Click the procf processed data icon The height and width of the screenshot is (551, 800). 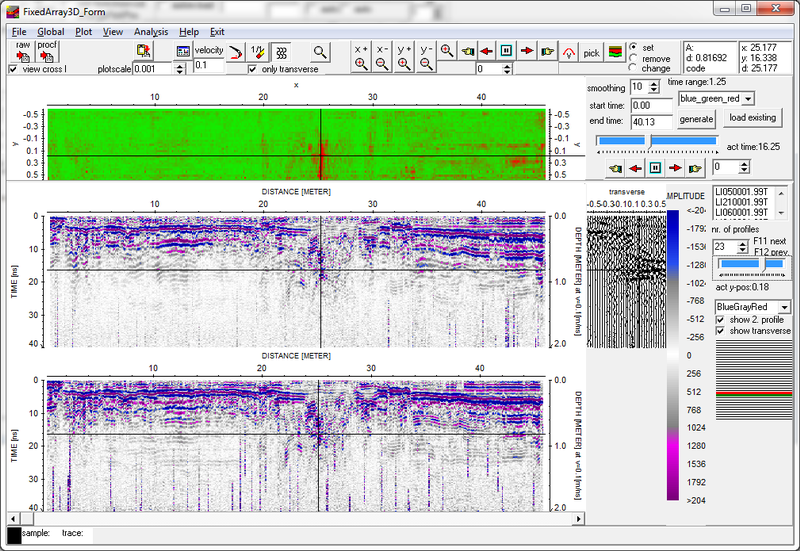[x=47, y=50]
